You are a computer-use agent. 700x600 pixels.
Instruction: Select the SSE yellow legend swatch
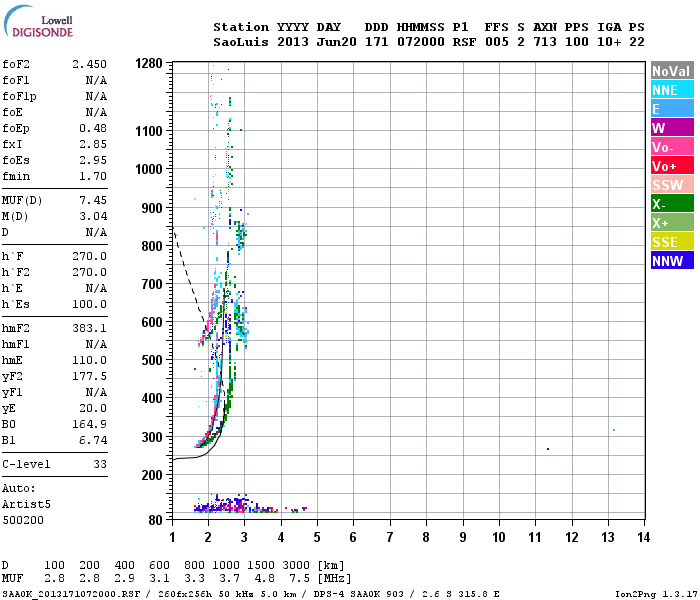(672, 242)
